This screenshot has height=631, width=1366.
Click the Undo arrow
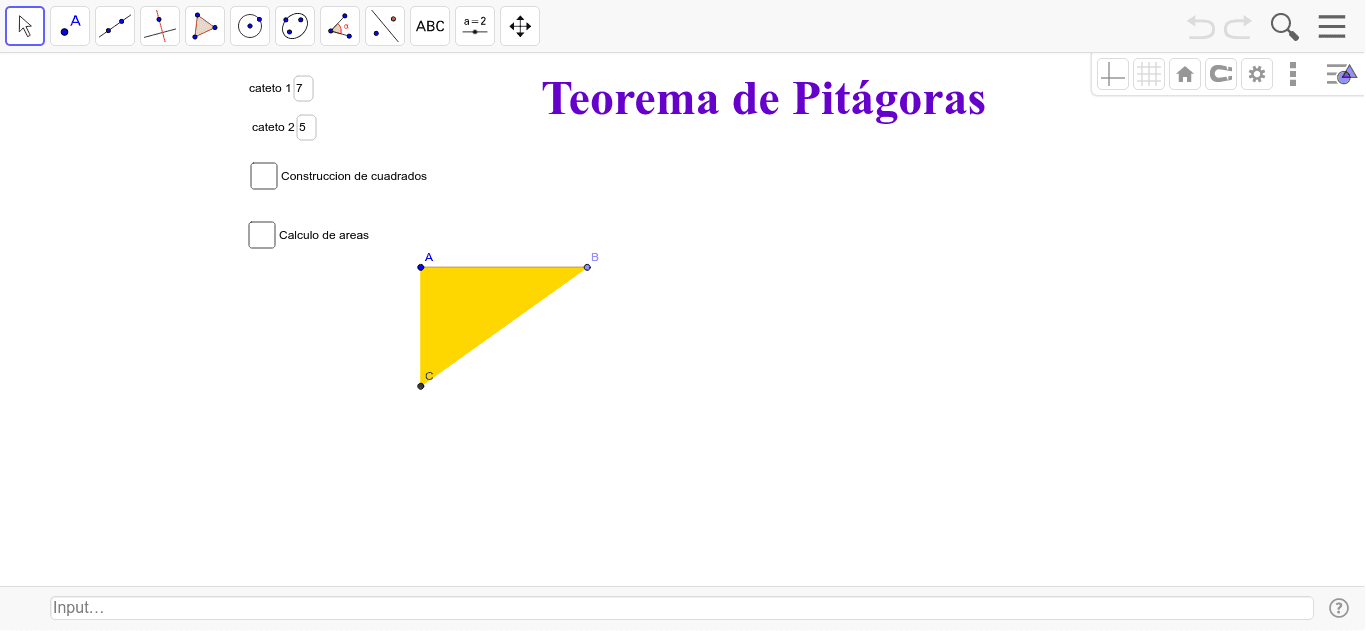click(1201, 27)
